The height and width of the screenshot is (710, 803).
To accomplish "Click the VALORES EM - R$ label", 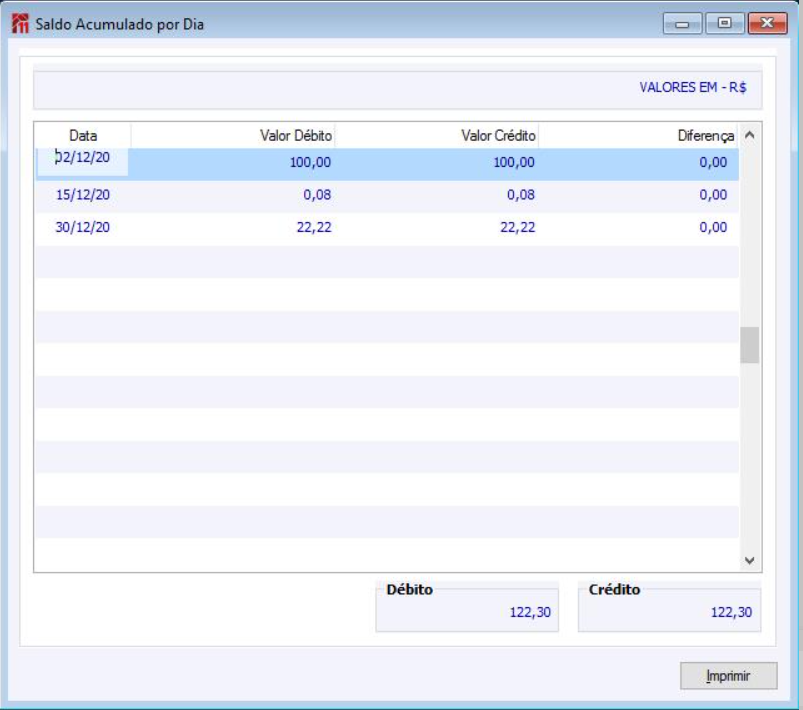I will click(x=693, y=88).
